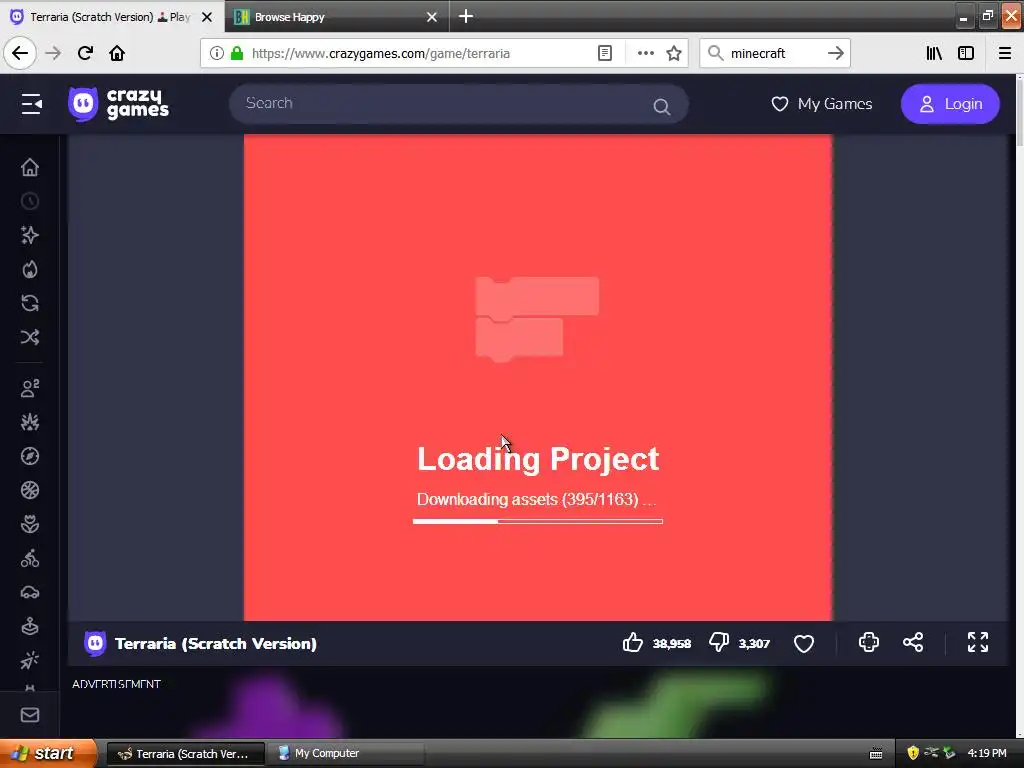1024x768 pixels.
Task: Click the random game shuffle icon
Action: pyautogui.click(x=30, y=337)
